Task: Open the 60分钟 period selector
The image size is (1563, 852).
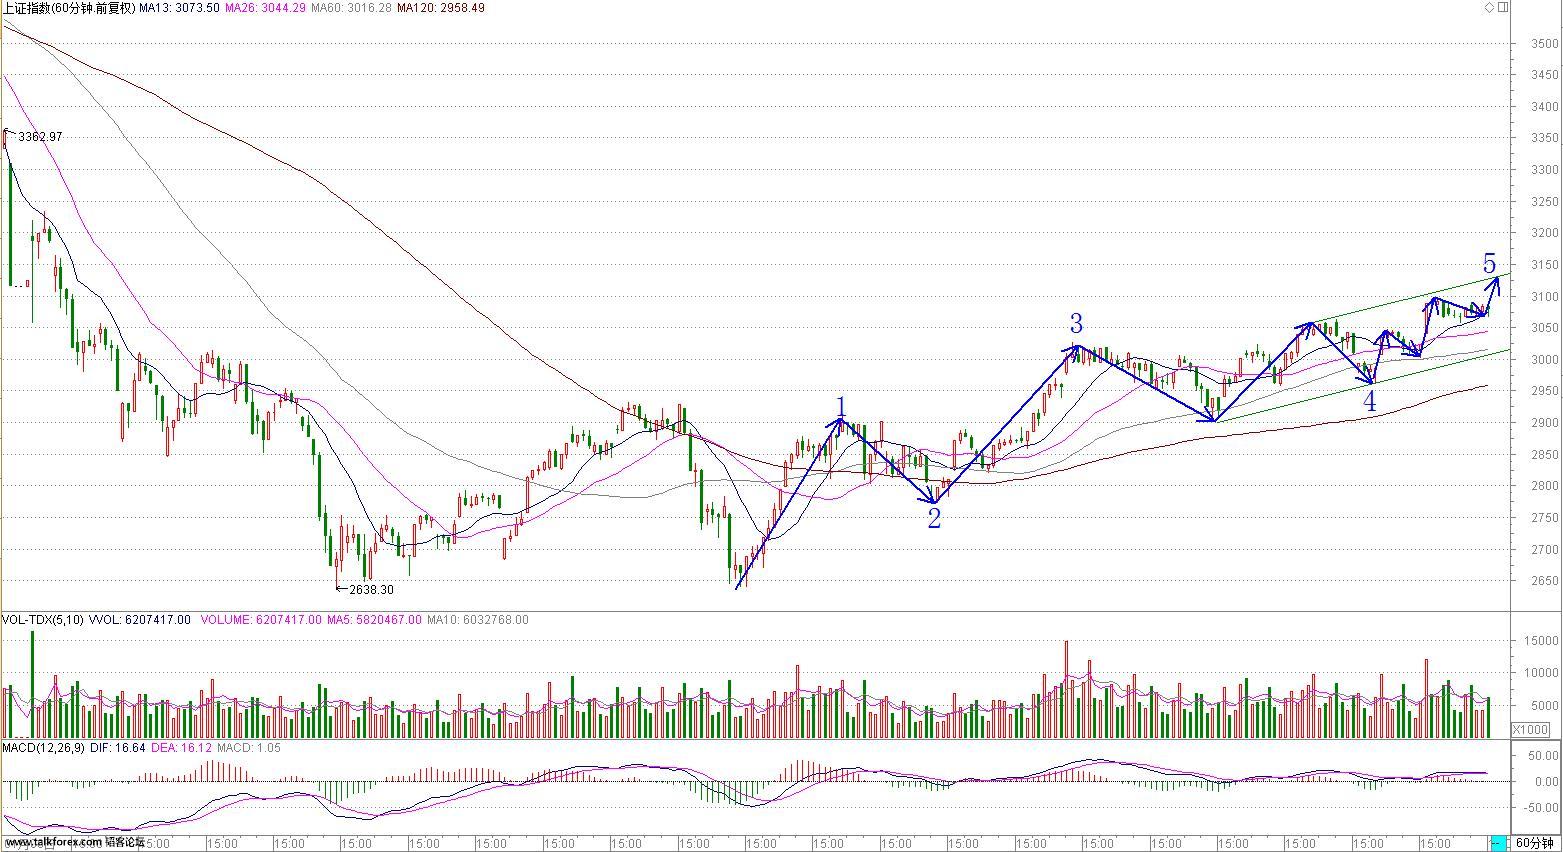Action: pos(1534,843)
